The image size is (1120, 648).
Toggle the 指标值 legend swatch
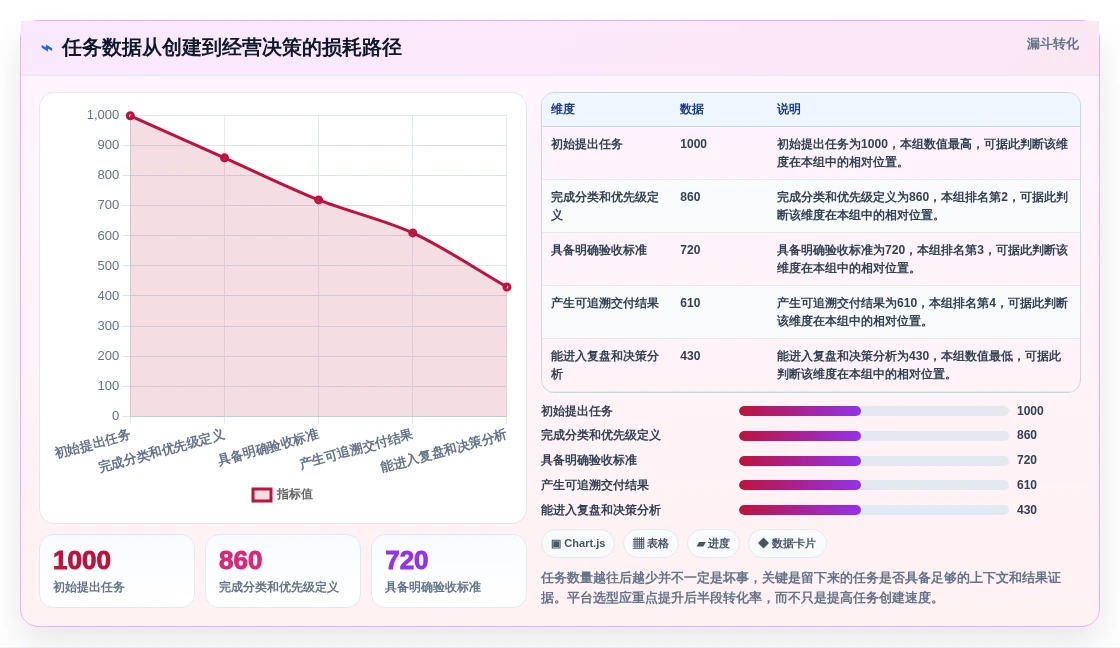tap(261, 494)
